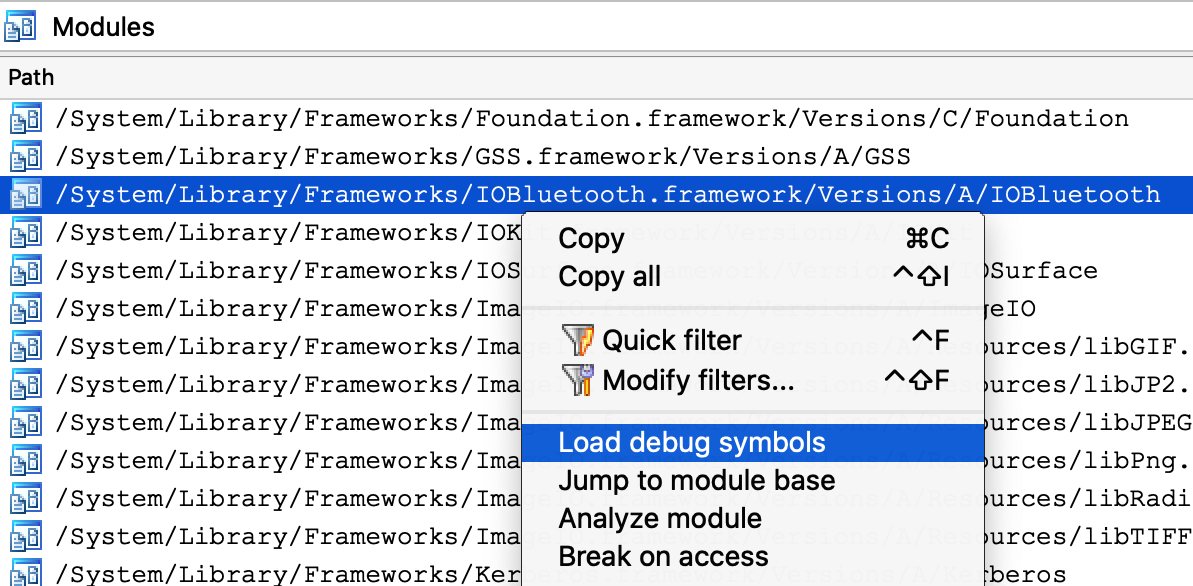Select the GSS.framework module row
This screenshot has width=1193, height=586.
point(482,158)
